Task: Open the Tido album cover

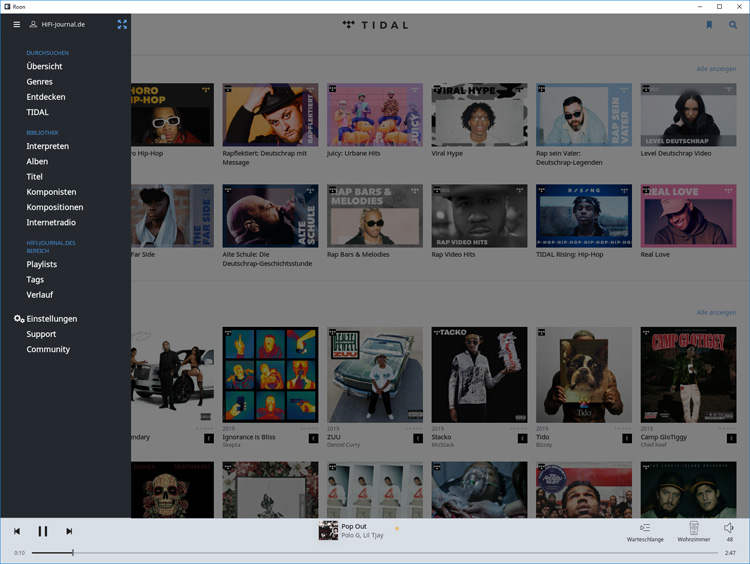Action: click(x=584, y=375)
